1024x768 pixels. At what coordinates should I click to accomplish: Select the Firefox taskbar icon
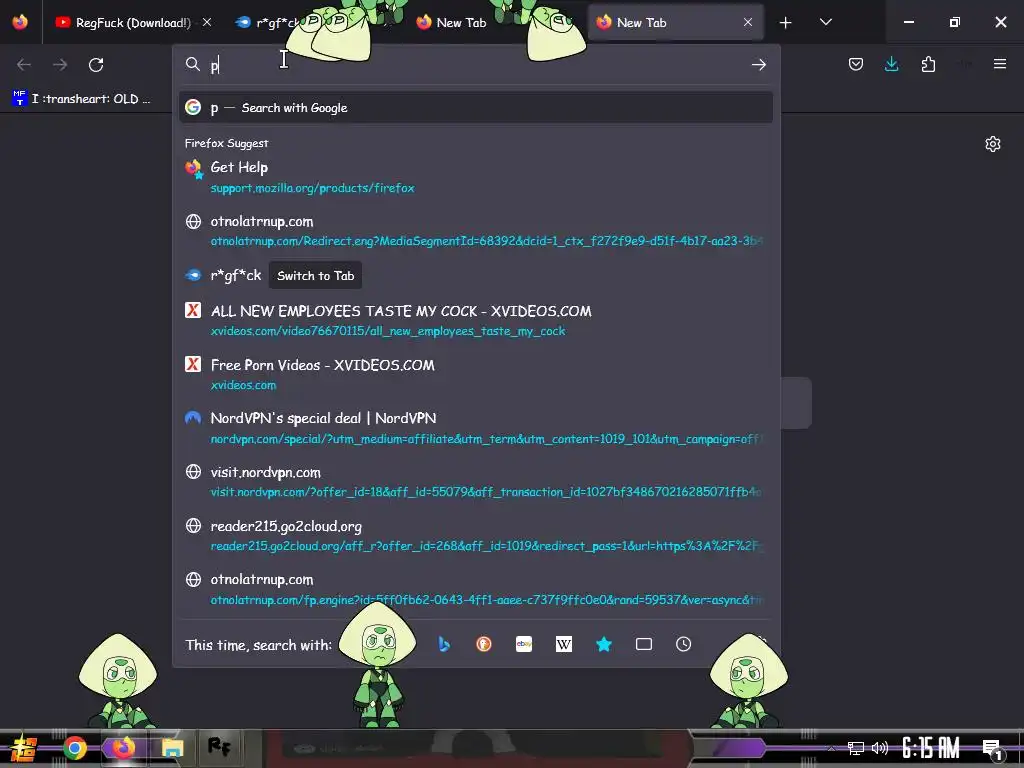(x=123, y=748)
